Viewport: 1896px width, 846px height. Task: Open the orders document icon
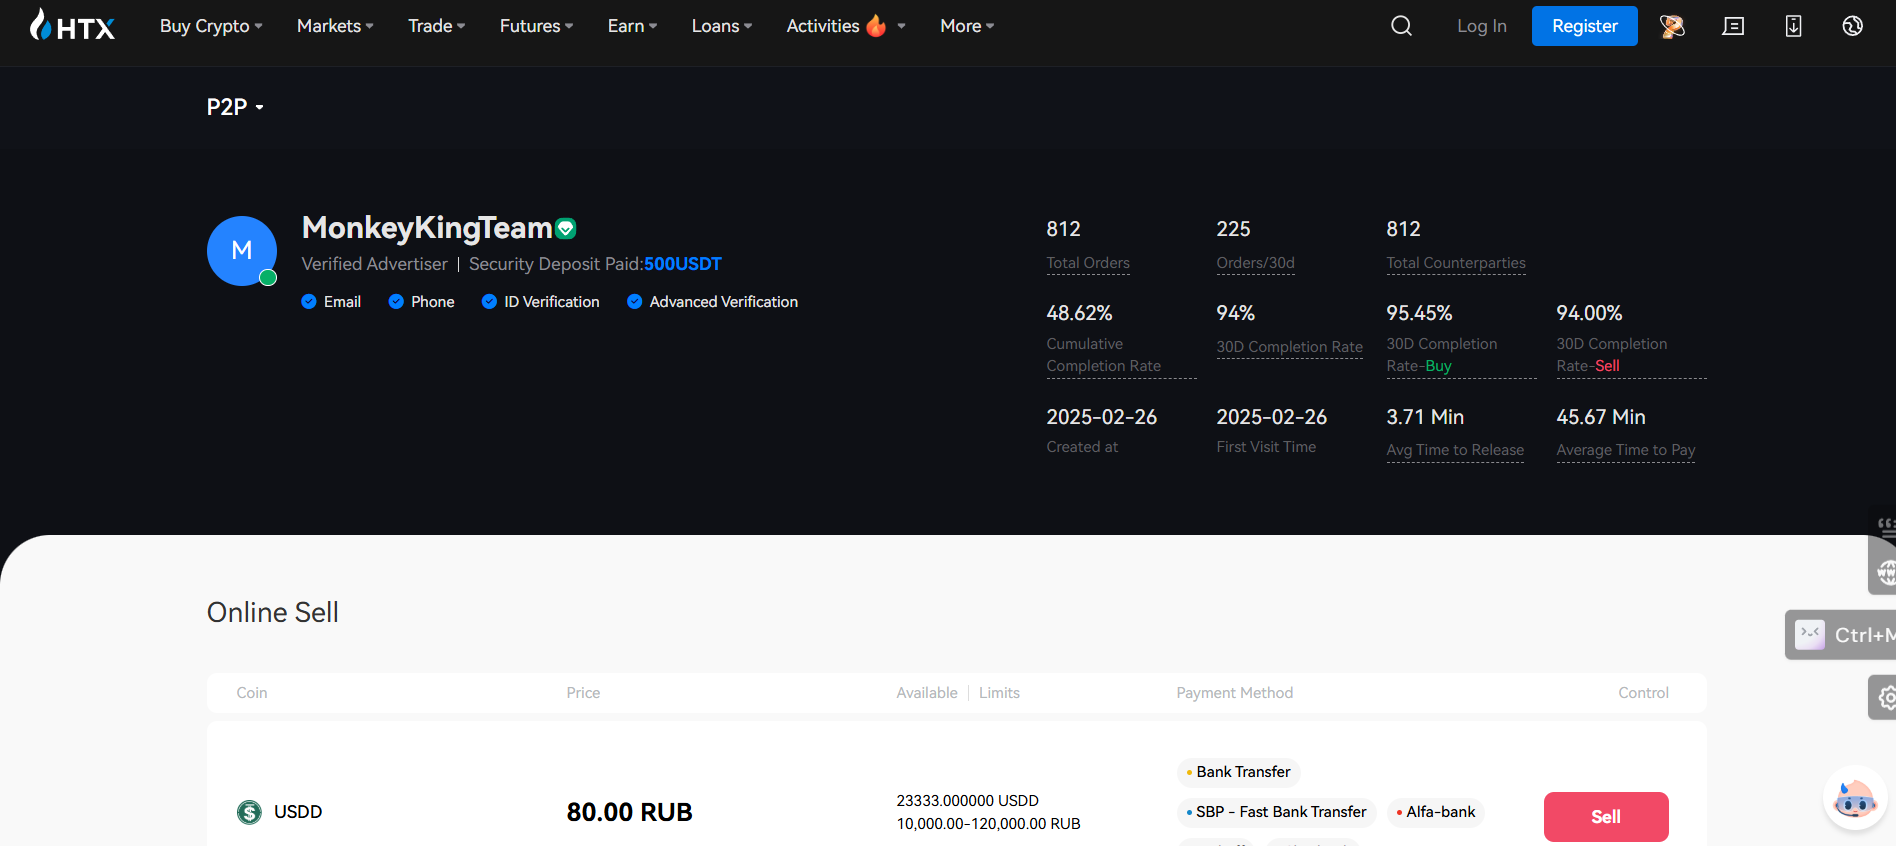(x=1733, y=26)
